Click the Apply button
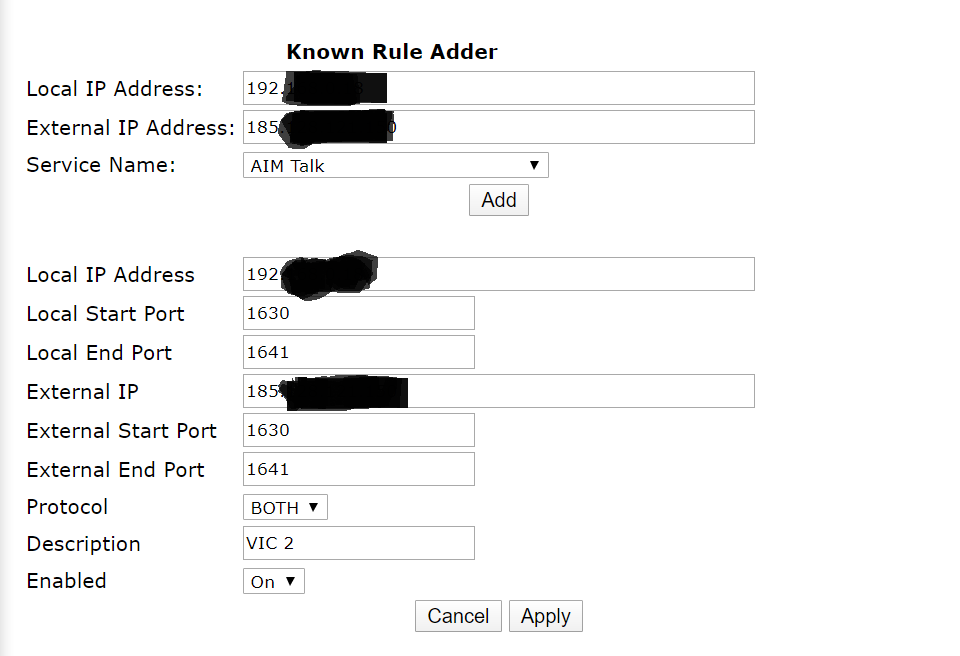Viewport: 960px width, 656px height. pyautogui.click(x=545, y=616)
